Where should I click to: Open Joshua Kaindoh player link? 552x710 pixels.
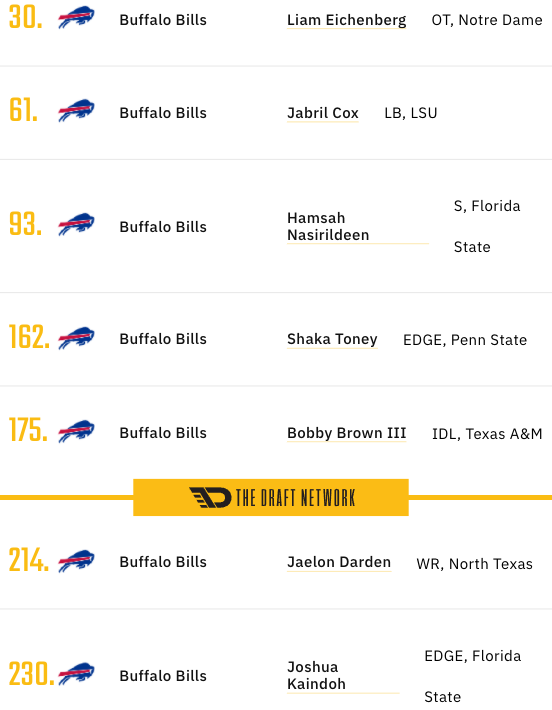point(317,676)
